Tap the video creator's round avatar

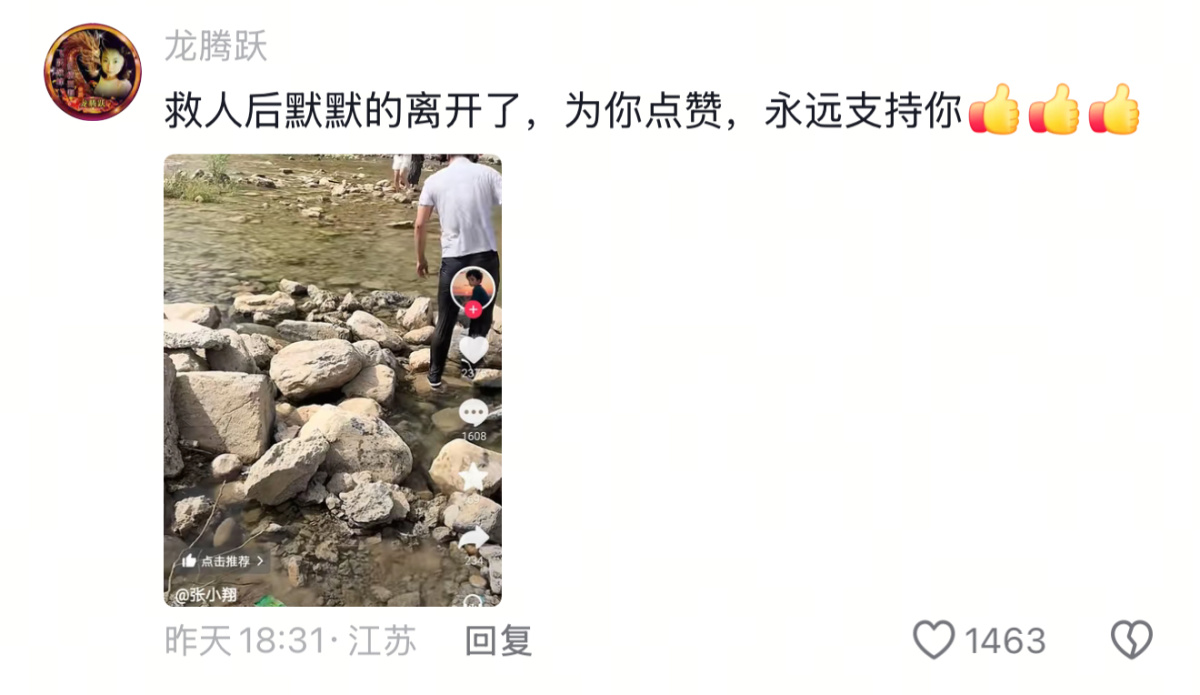point(473,289)
